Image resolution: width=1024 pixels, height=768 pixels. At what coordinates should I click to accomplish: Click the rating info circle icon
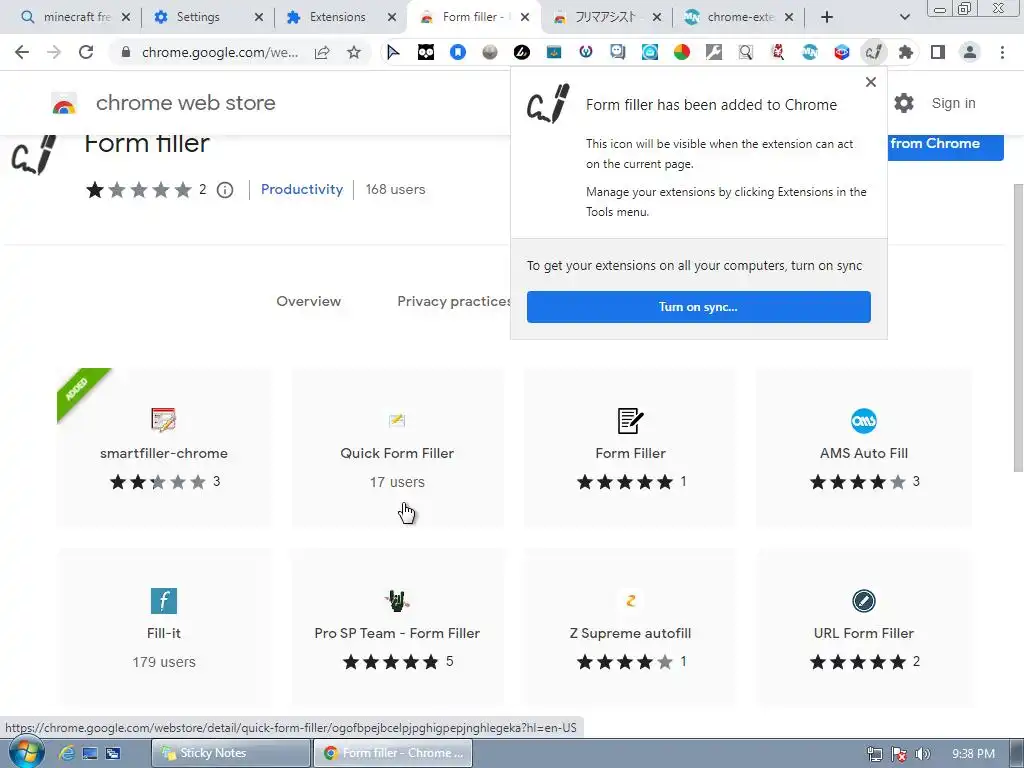pos(225,190)
